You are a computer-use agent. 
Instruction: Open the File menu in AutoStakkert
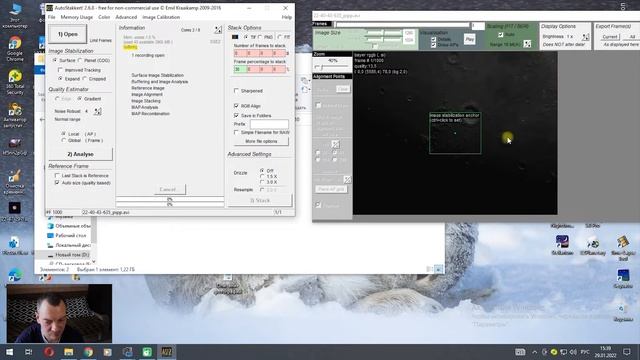(51, 17)
